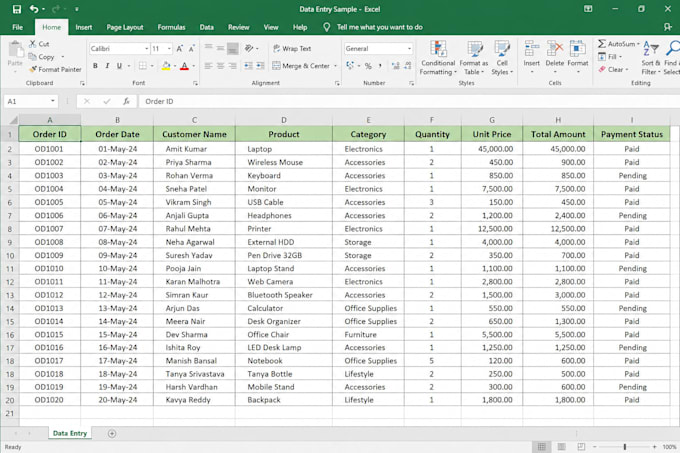Open Sort & Filter menu
This screenshot has width=680, height=453.
point(651,58)
